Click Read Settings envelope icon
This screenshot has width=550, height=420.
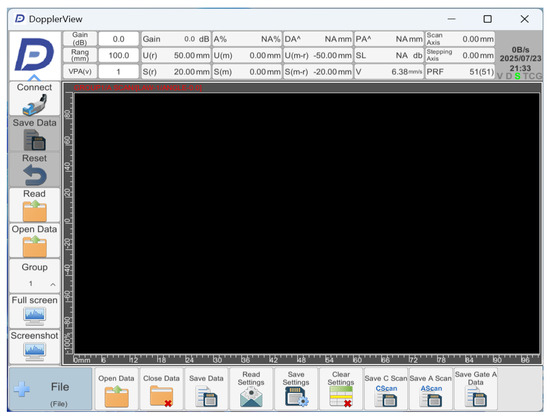[x=251, y=397]
